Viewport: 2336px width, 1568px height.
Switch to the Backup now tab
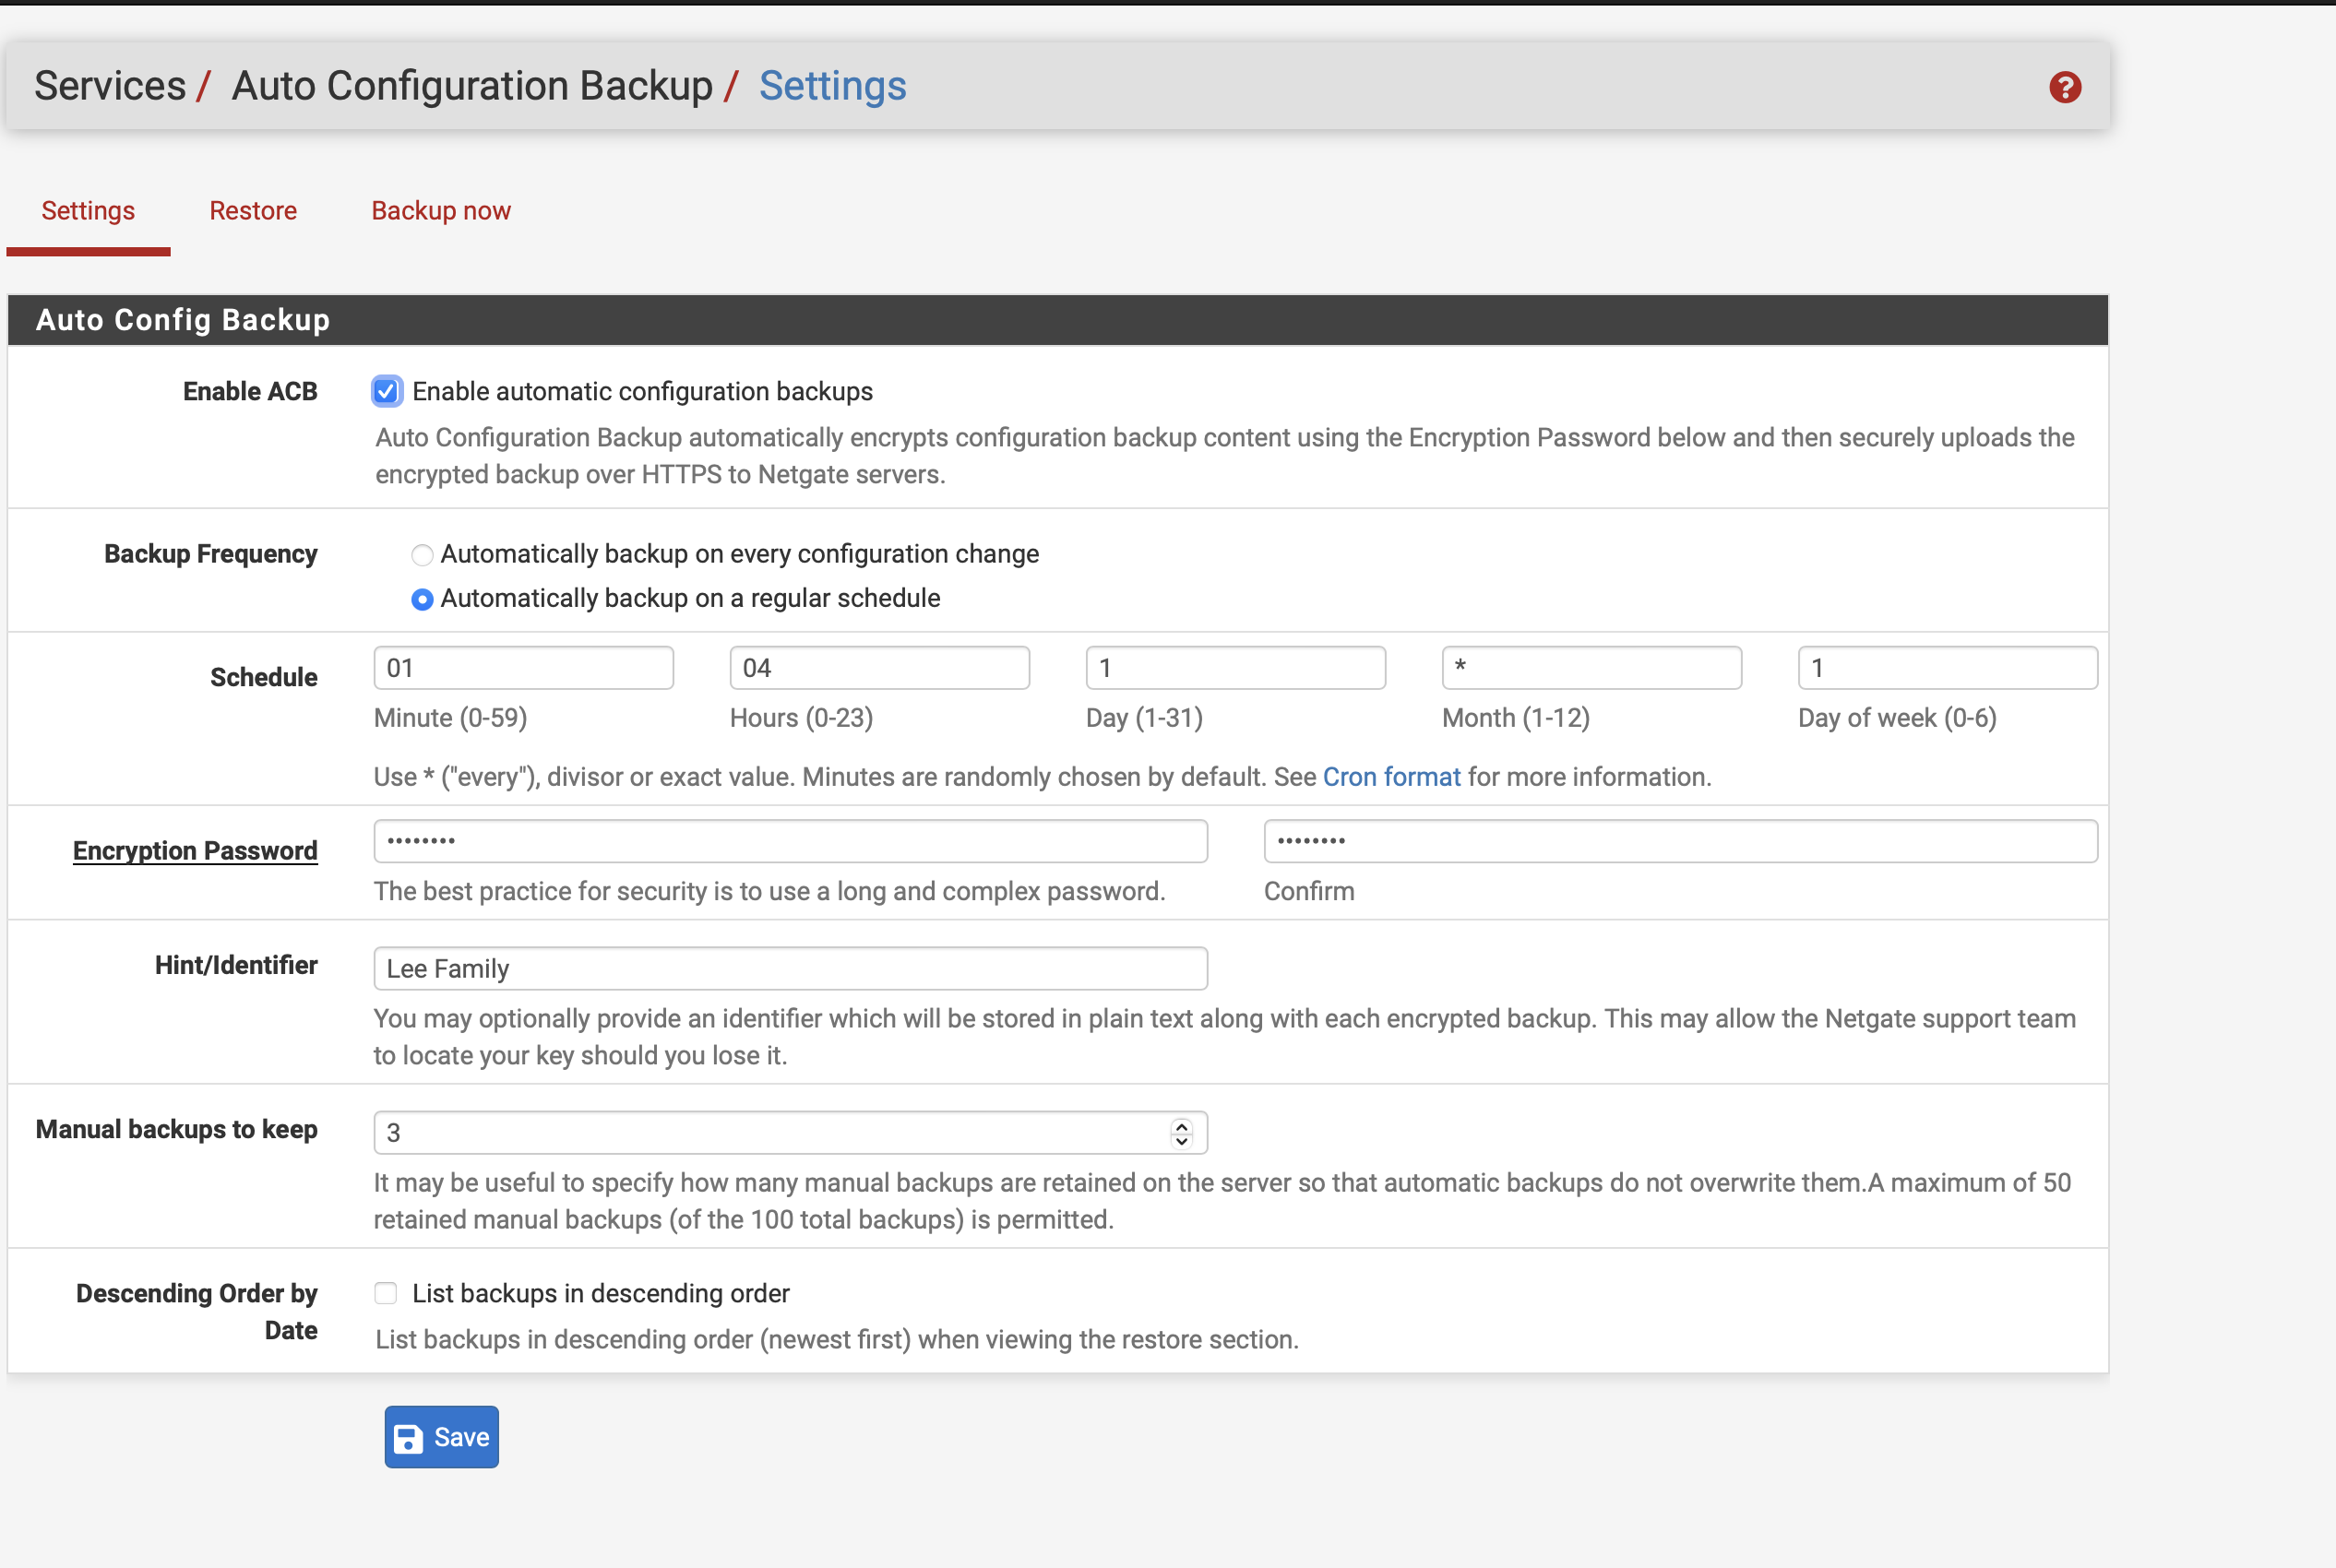tap(441, 211)
